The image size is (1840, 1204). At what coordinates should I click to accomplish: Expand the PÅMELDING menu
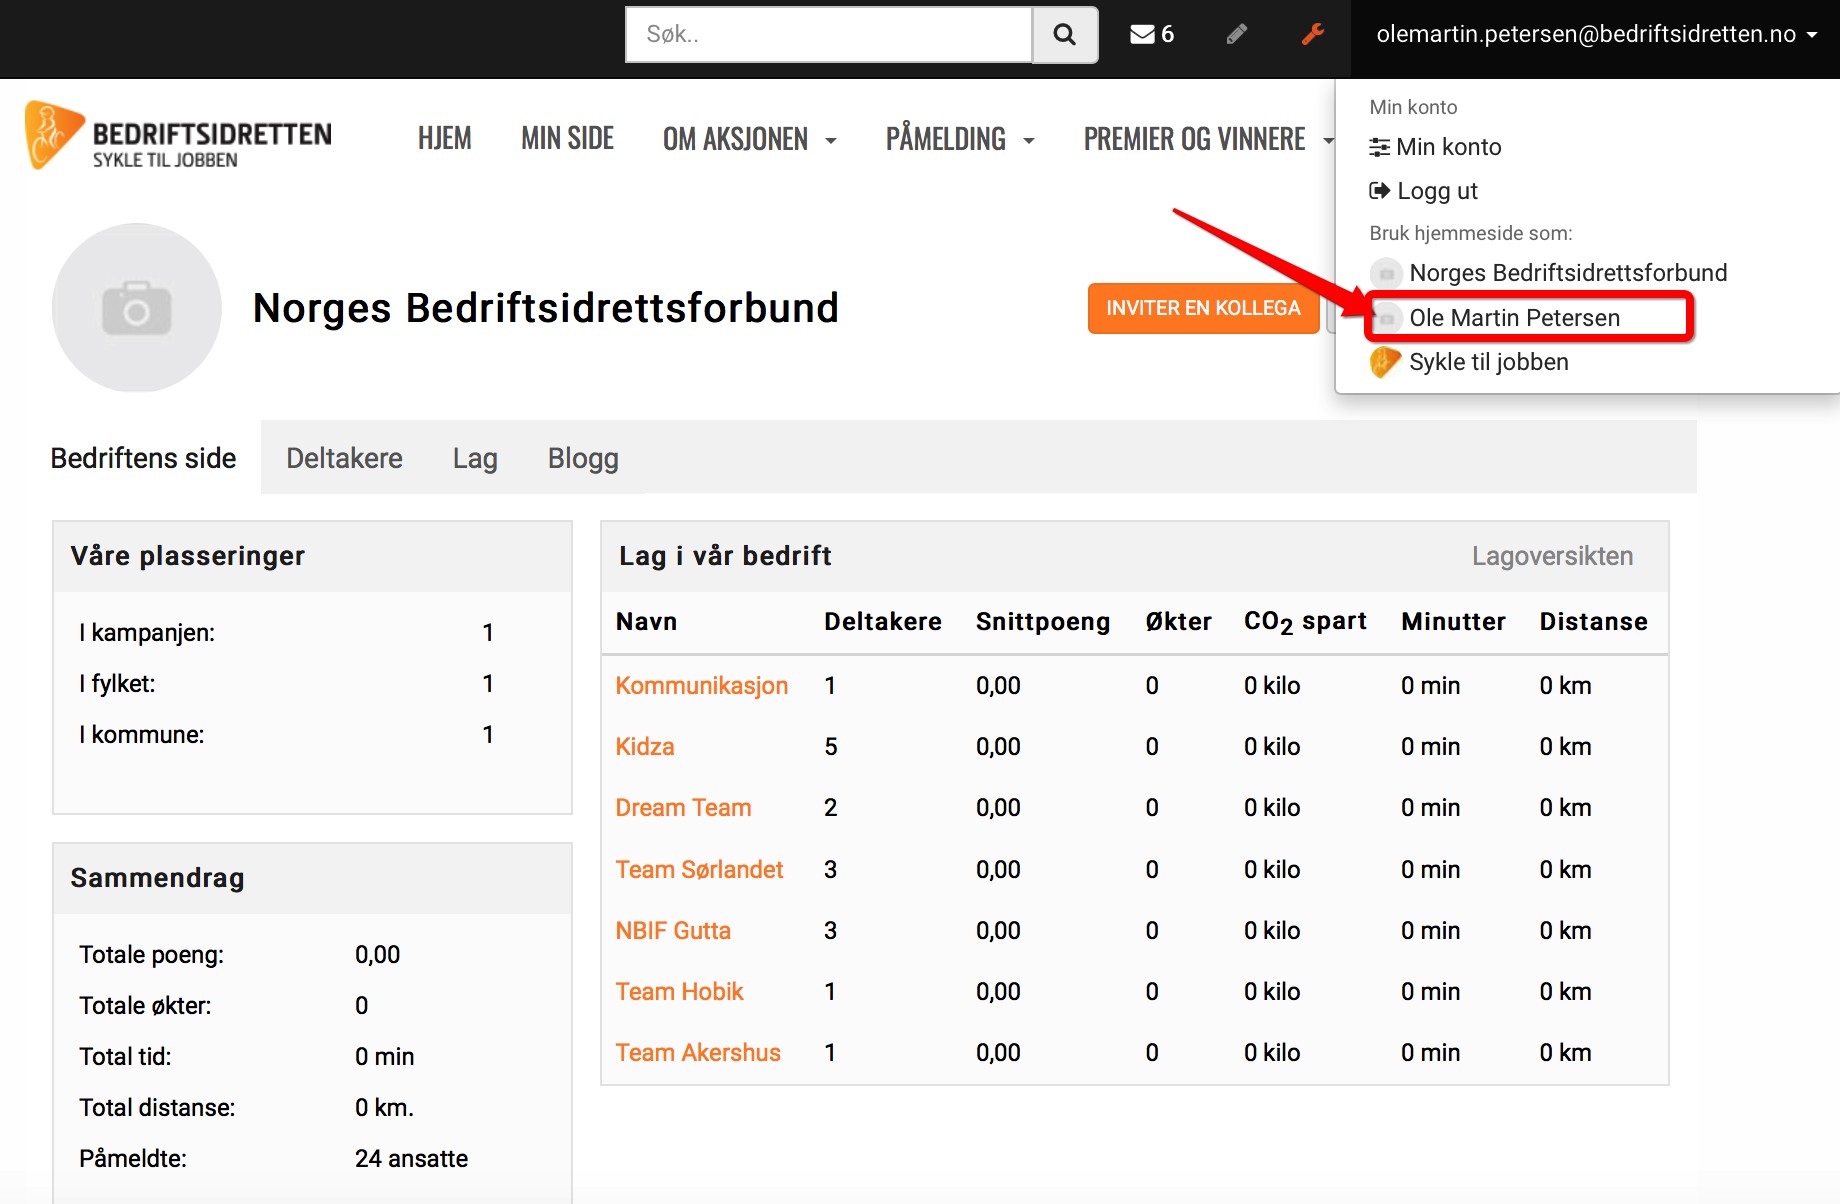tap(960, 139)
